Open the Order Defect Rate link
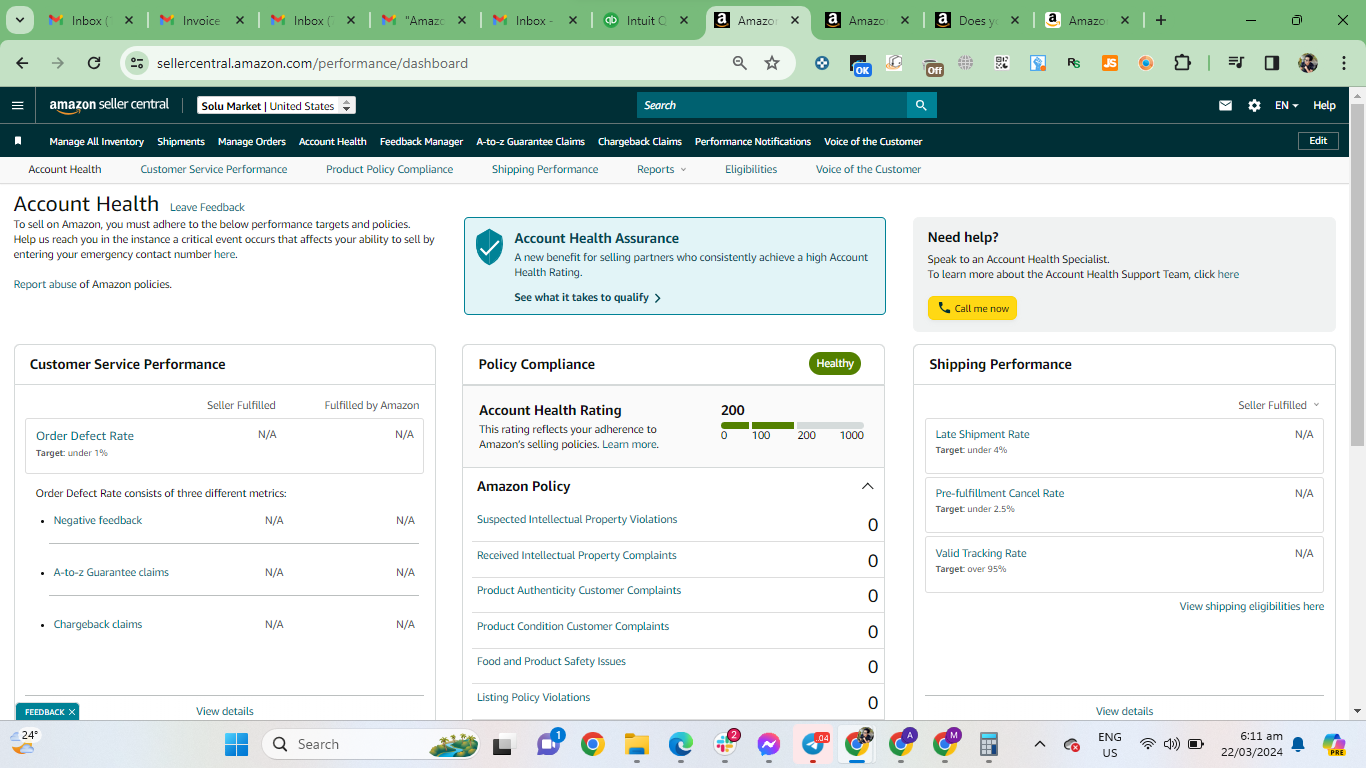Image resolution: width=1366 pixels, height=768 pixels. [85, 436]
